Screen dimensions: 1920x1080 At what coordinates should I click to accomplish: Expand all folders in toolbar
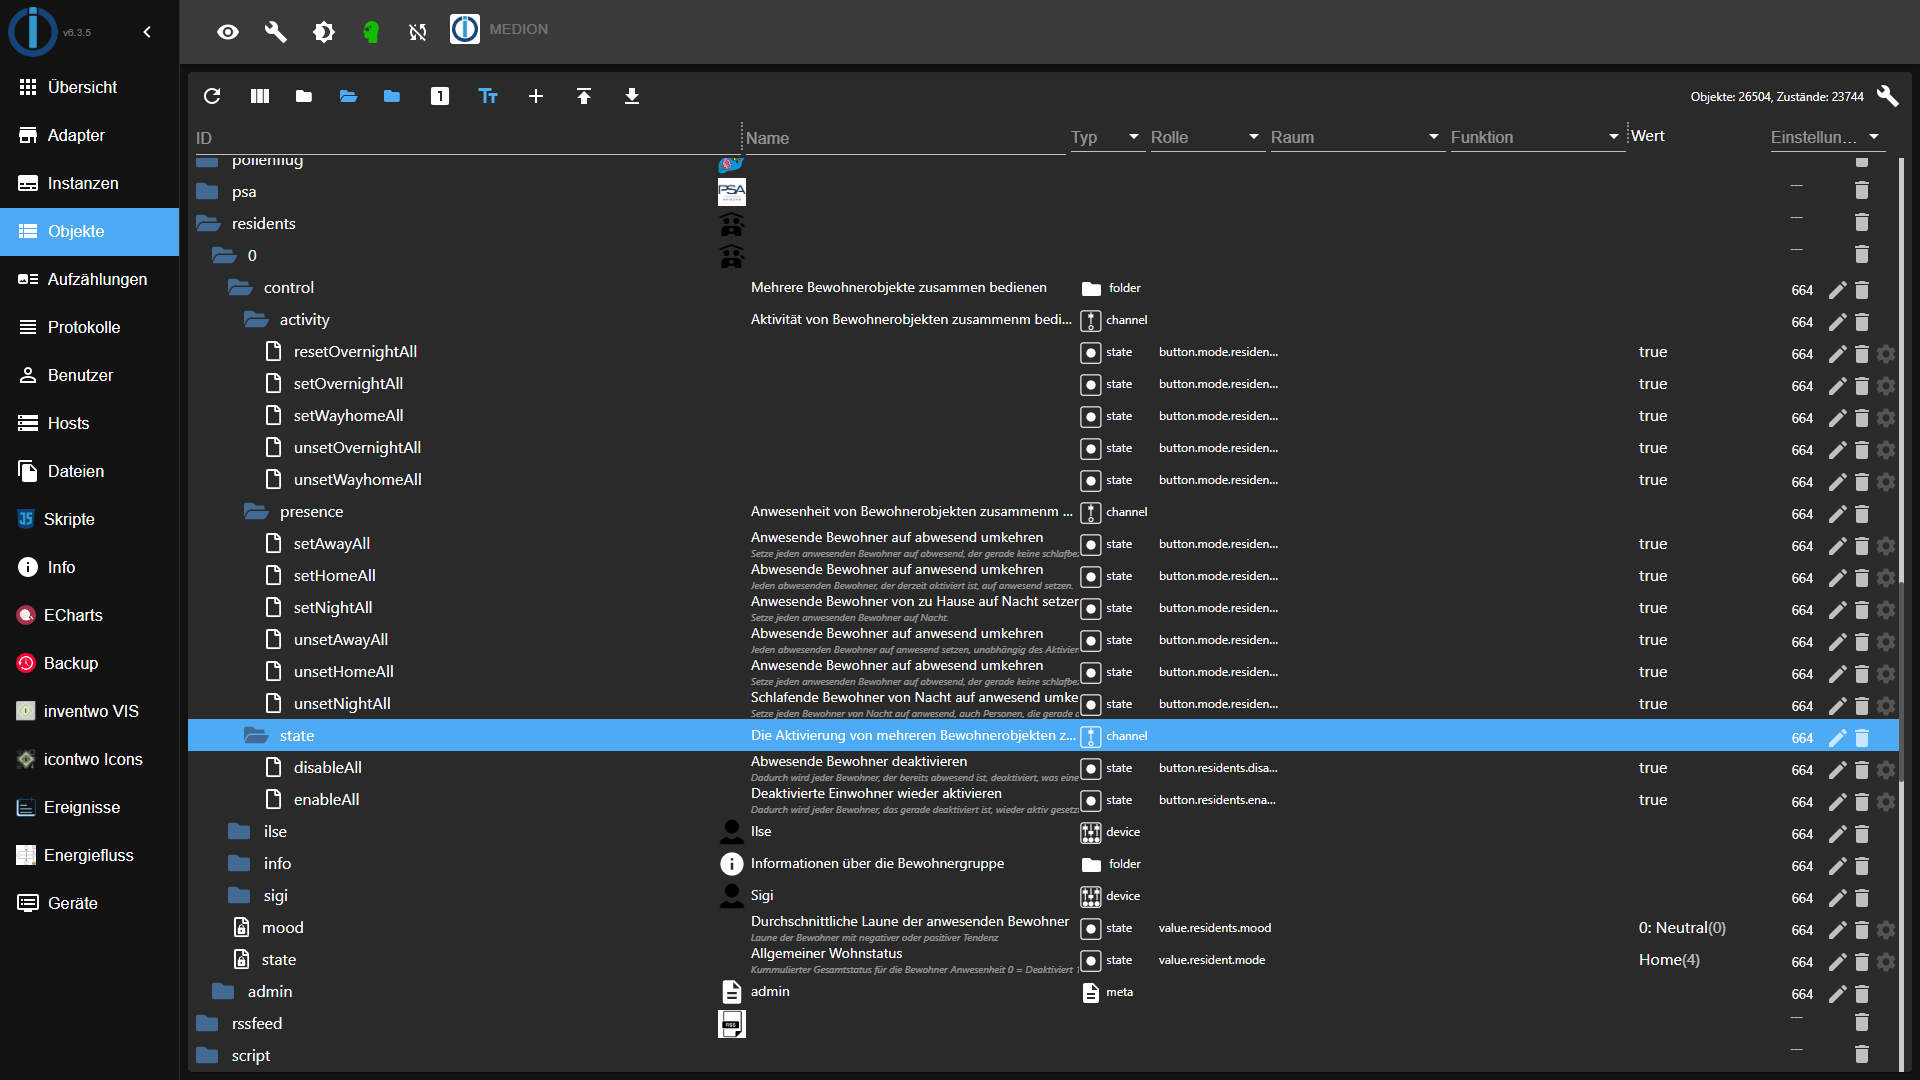pyautogui.click(x=348, y=96)
